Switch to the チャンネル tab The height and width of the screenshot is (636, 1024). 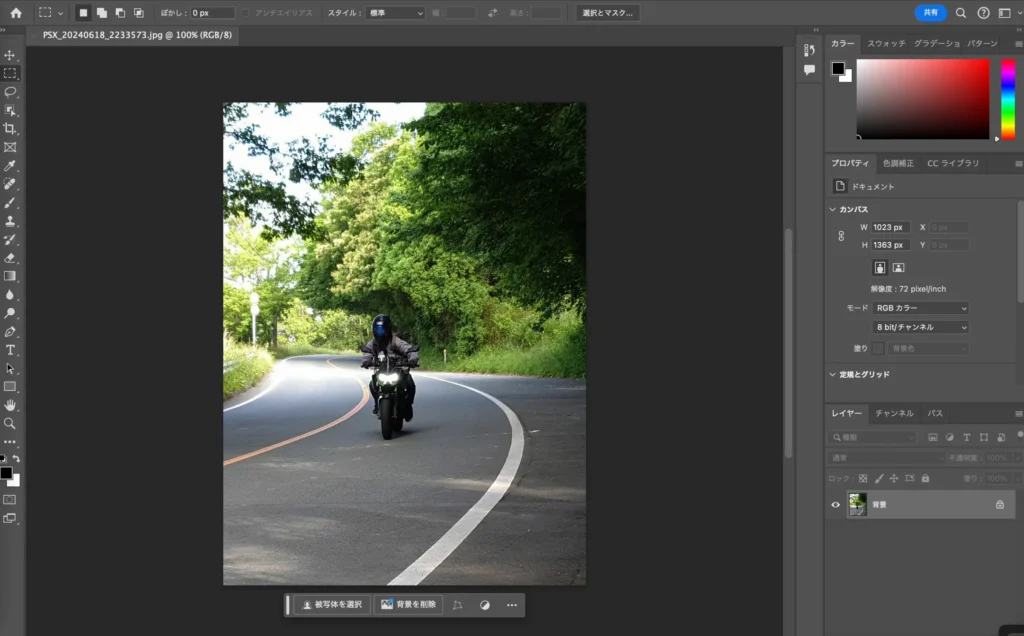coord(894,413)
